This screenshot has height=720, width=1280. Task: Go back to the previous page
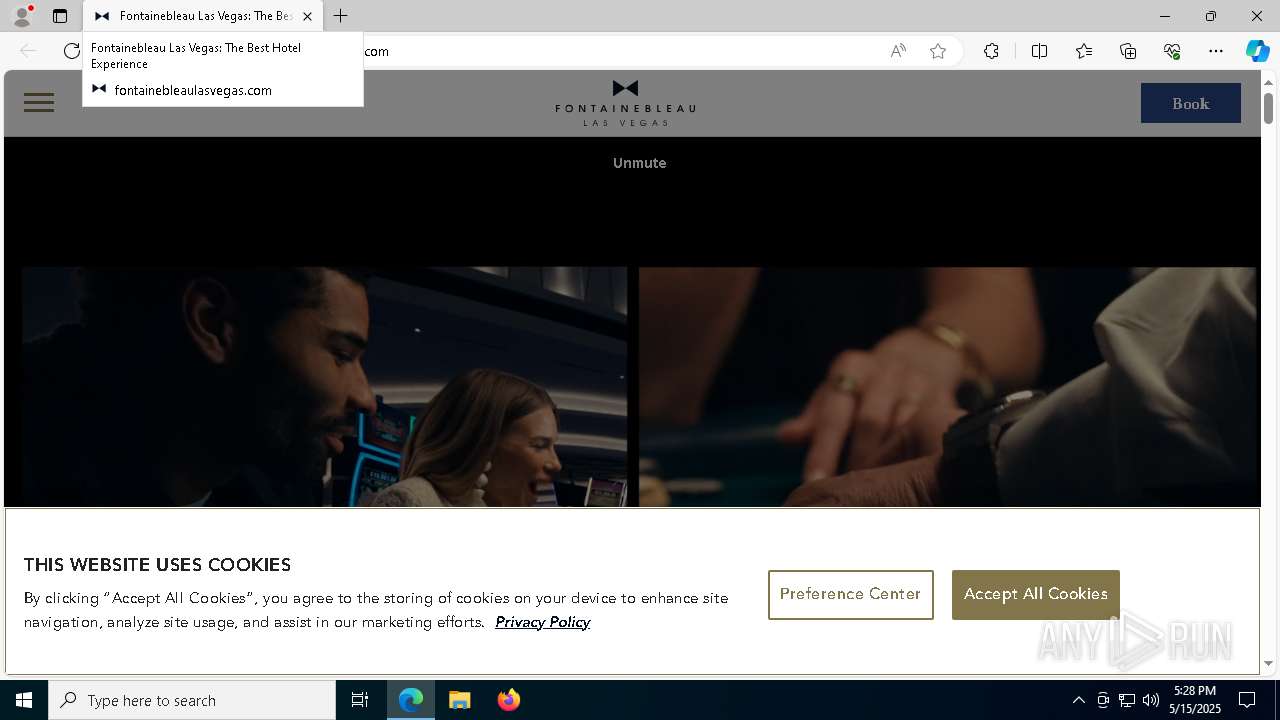pos(28,51)
